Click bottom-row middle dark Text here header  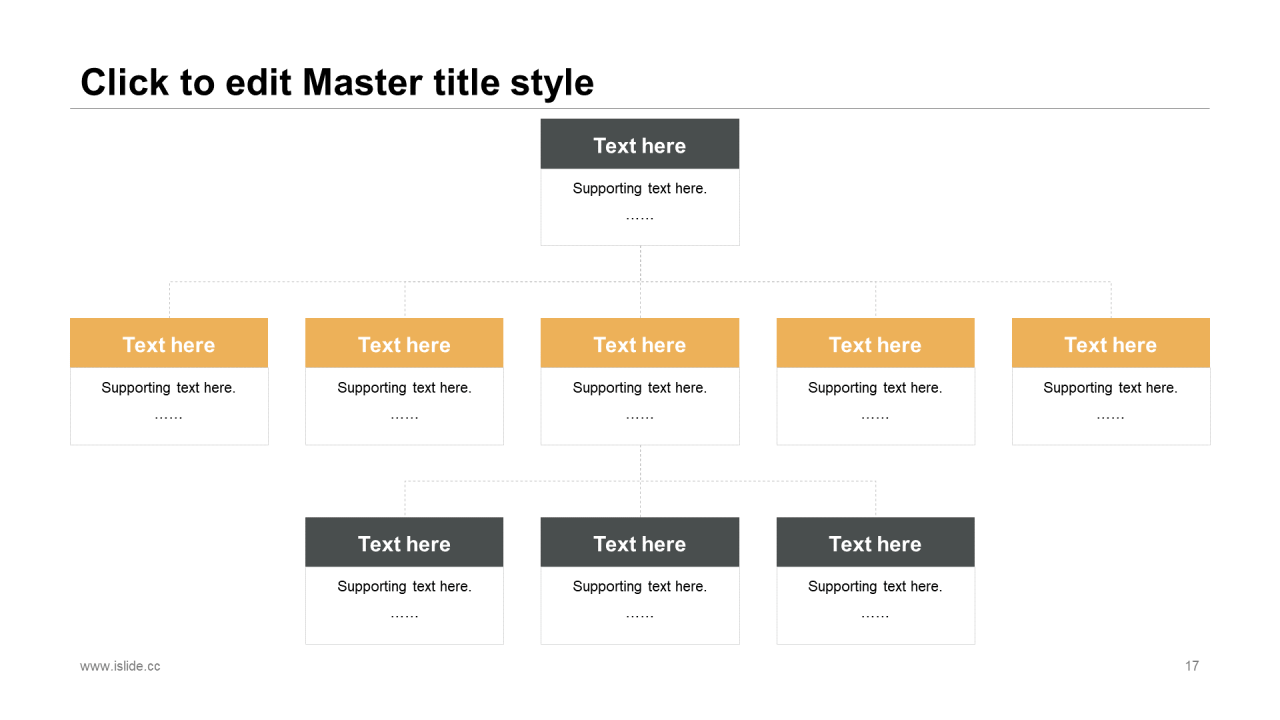(x=640, y=543)
